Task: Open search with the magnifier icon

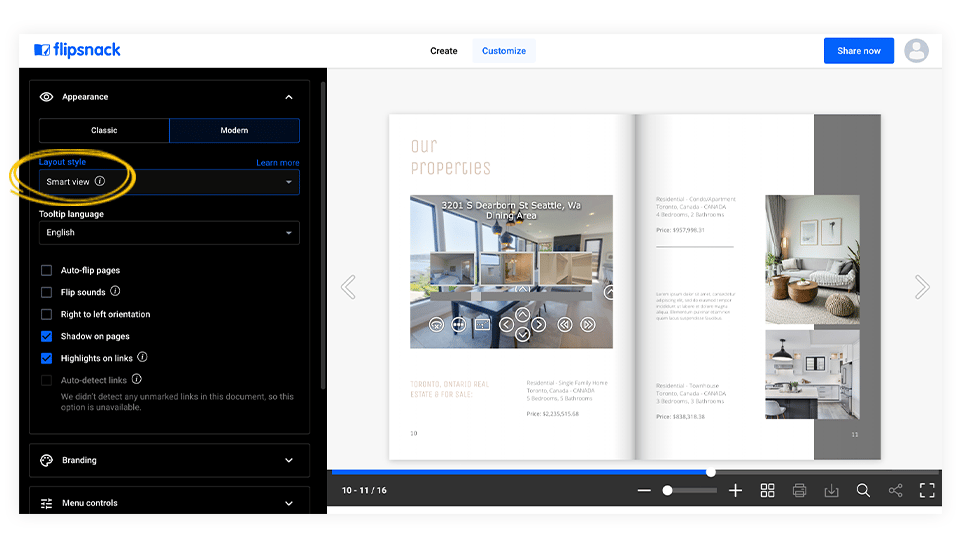Action: [863, 490]
